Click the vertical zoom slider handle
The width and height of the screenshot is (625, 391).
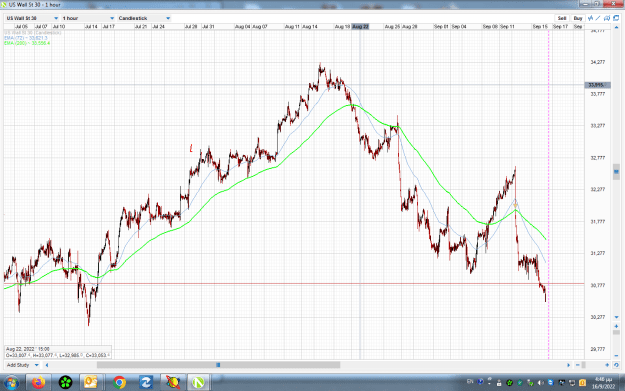616,332
